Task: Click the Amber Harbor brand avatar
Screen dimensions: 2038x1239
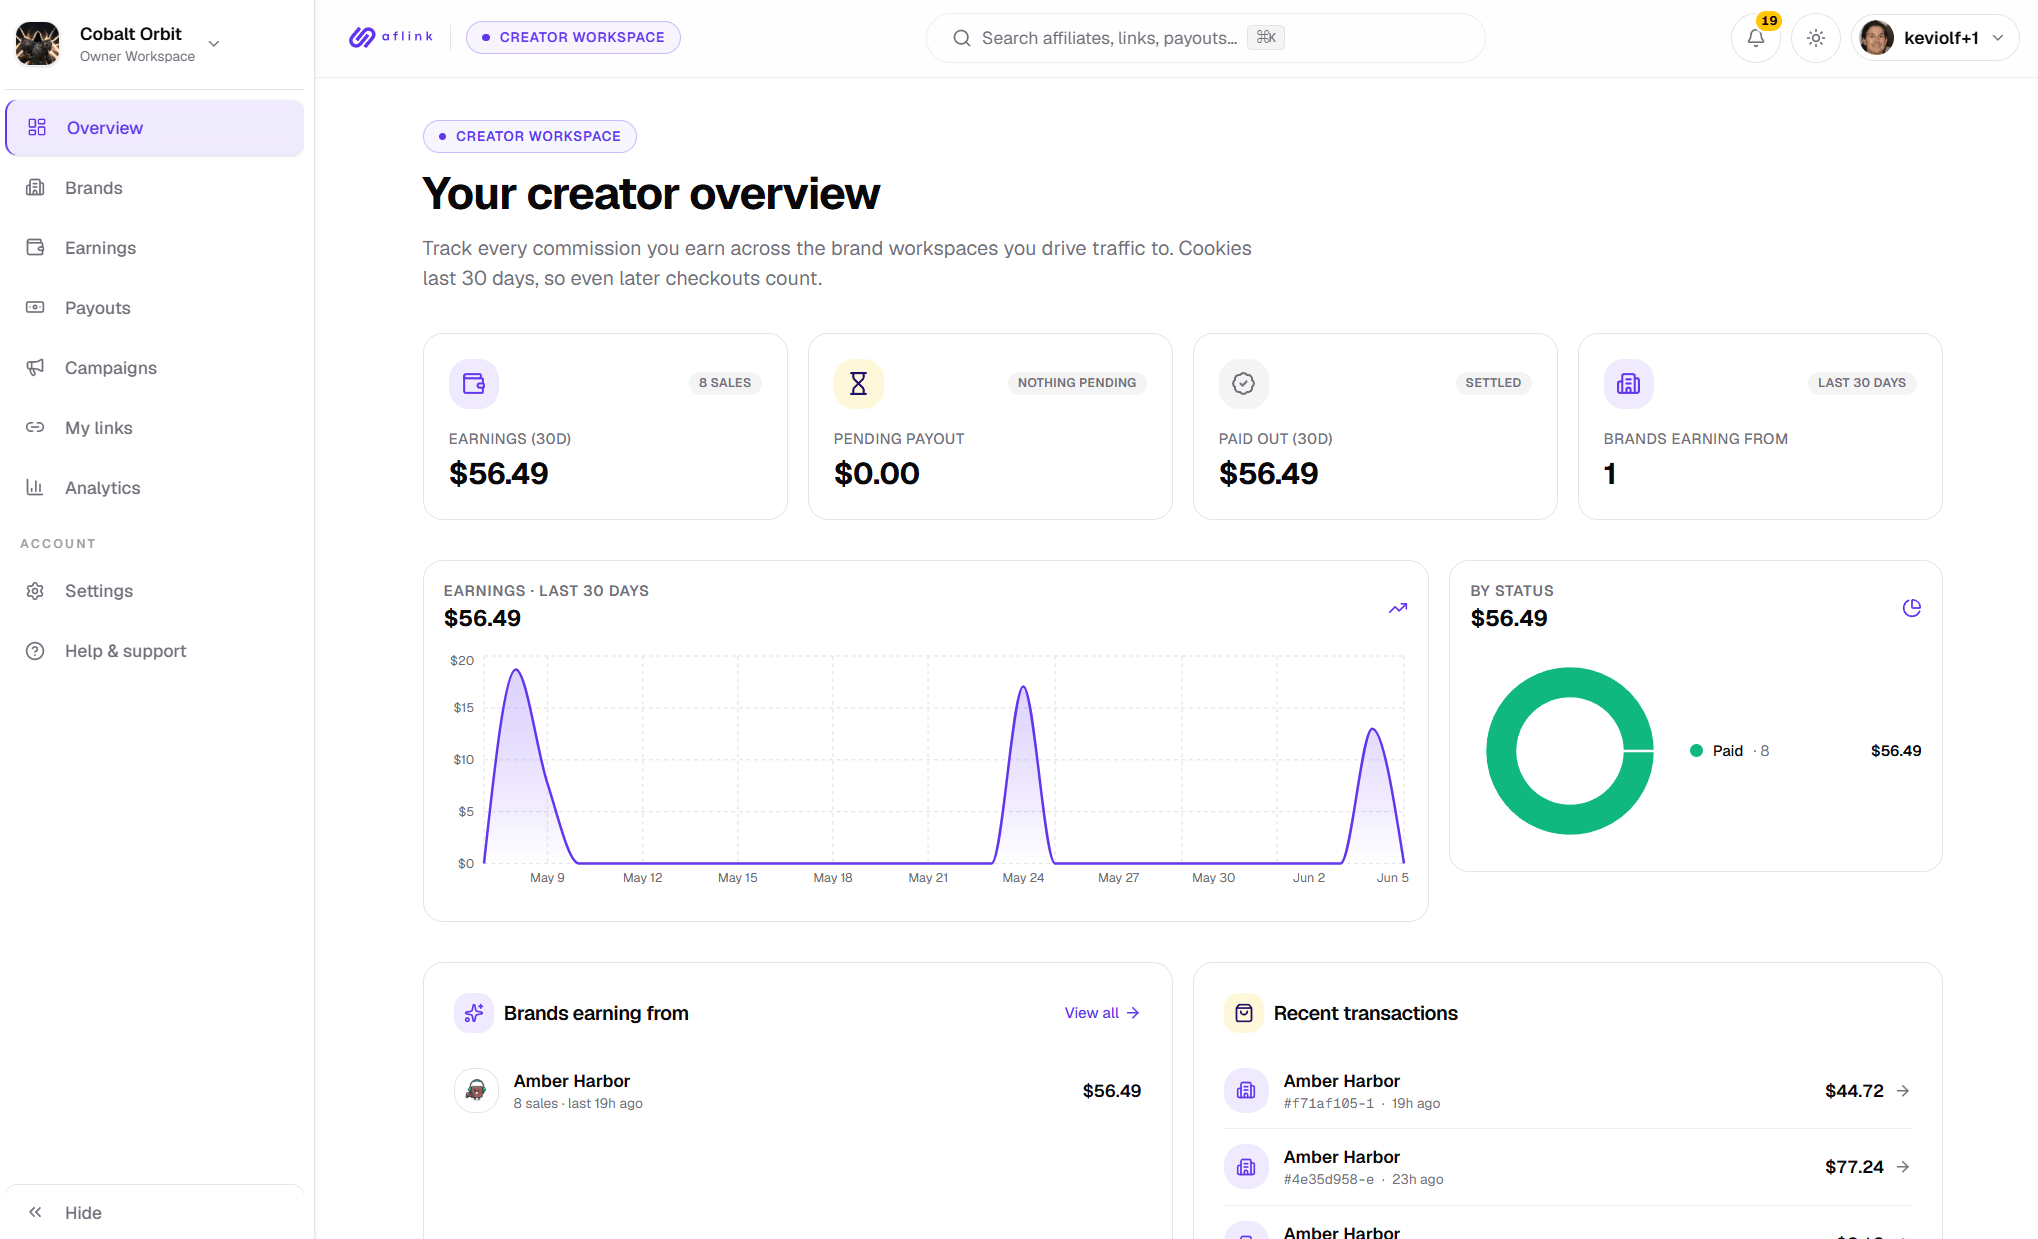Action: pyautogui.click(x=476, y=1091)
